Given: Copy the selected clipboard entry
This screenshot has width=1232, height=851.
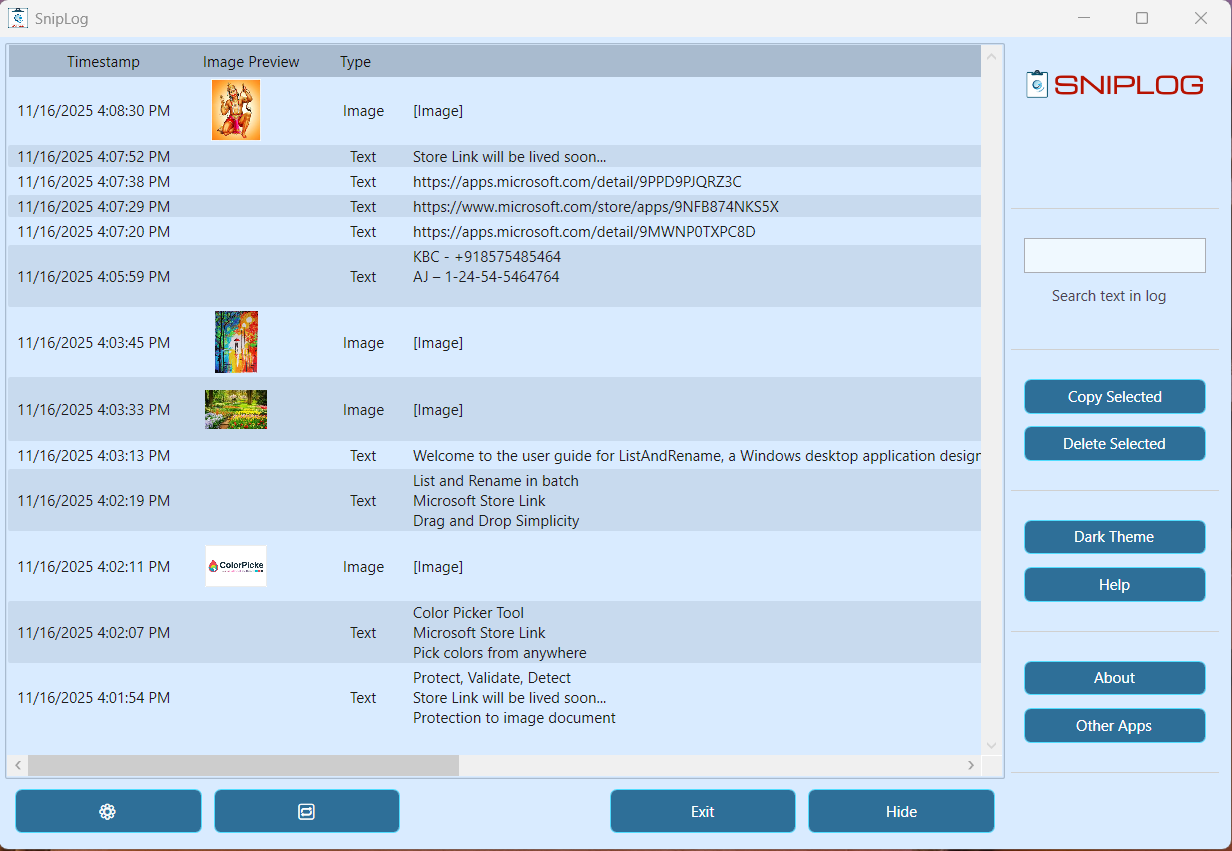Looking at the screenshot, I should coord(1114,396).
